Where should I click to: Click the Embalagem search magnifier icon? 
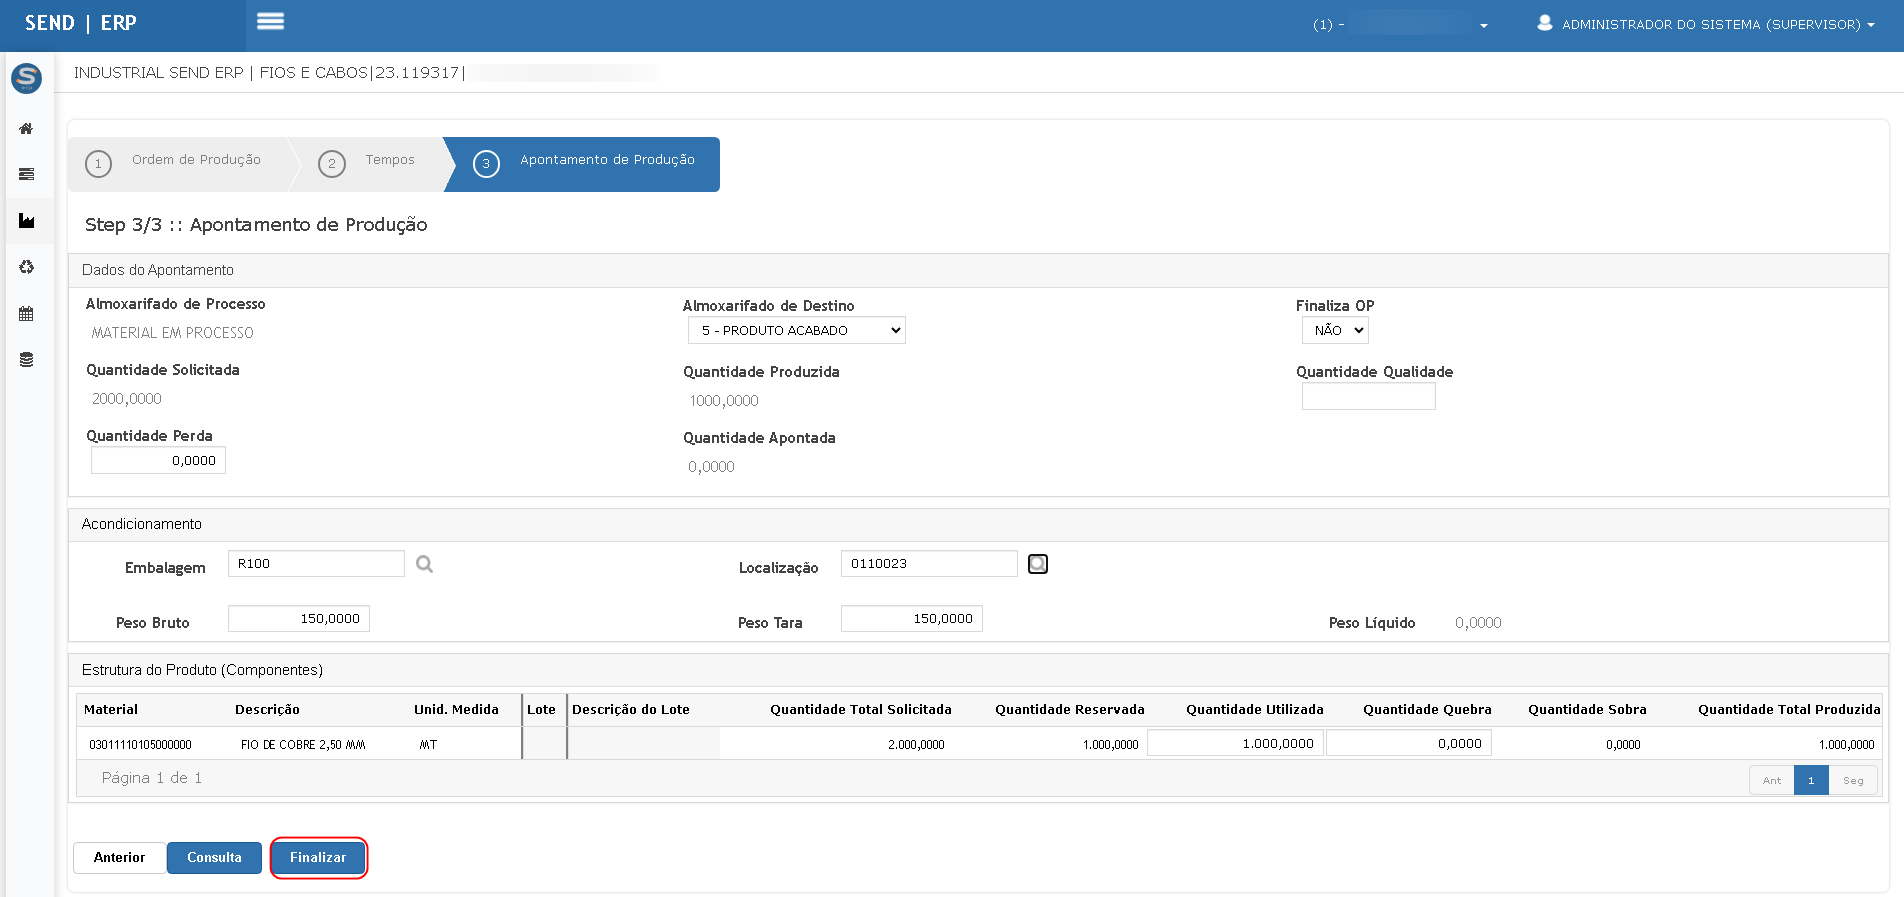click(425, 565)
